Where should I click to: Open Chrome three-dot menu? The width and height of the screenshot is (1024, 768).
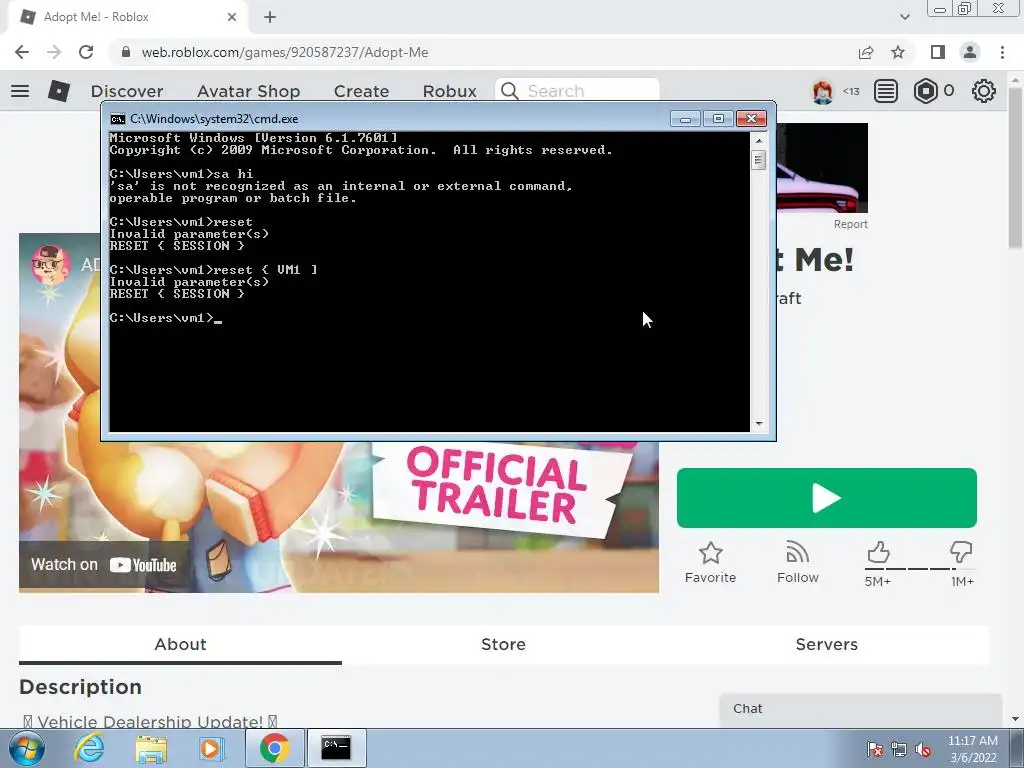point(1002,52)
